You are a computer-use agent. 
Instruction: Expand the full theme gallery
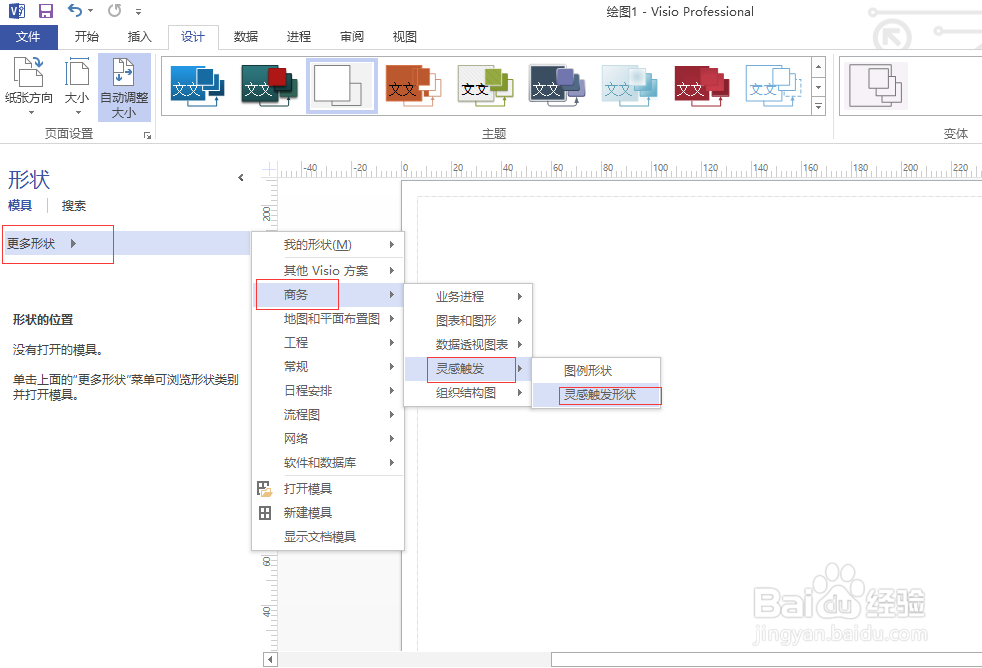818,107
